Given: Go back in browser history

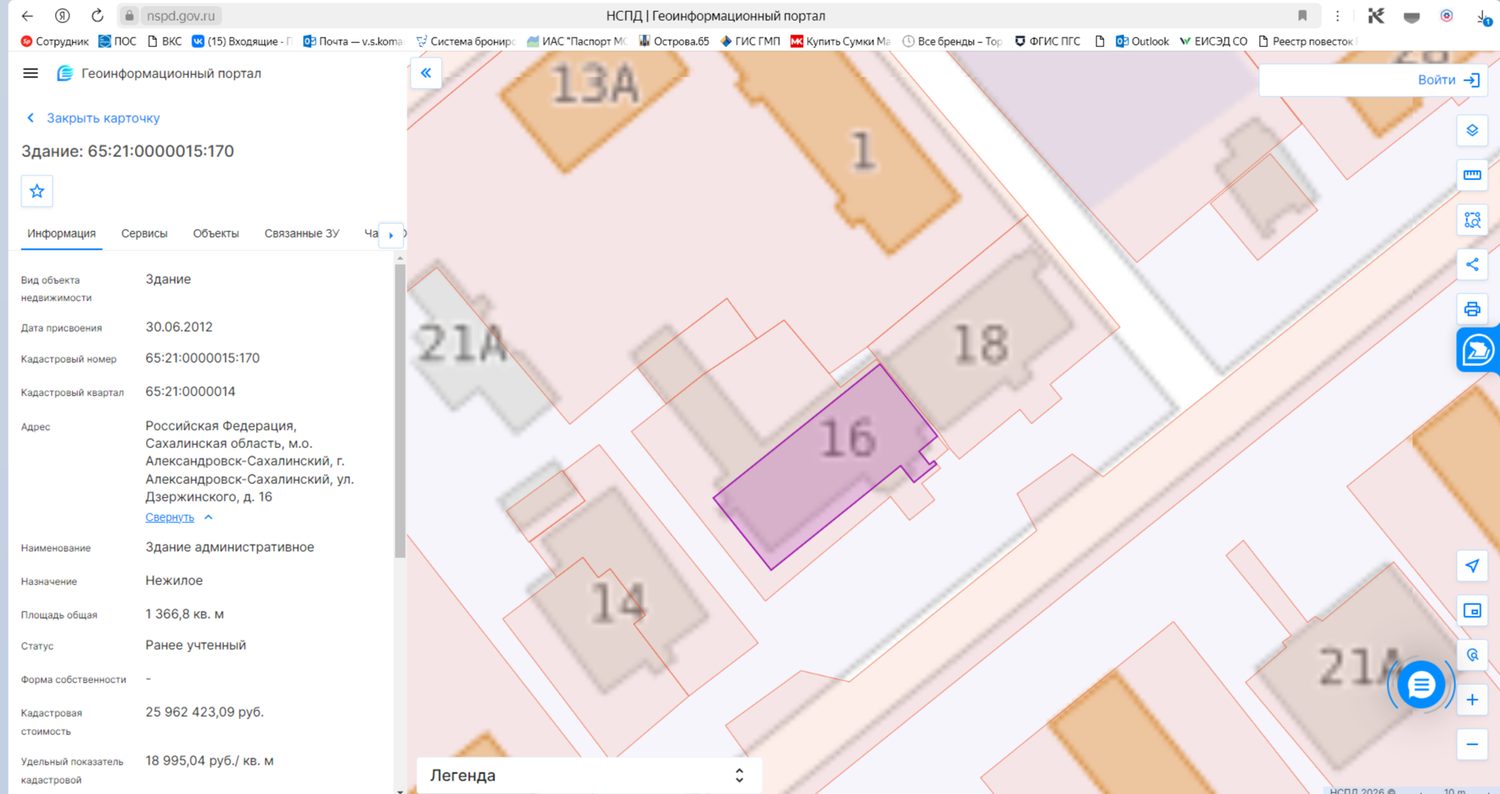Looking at the screenshot, I should tap(27, 16).
